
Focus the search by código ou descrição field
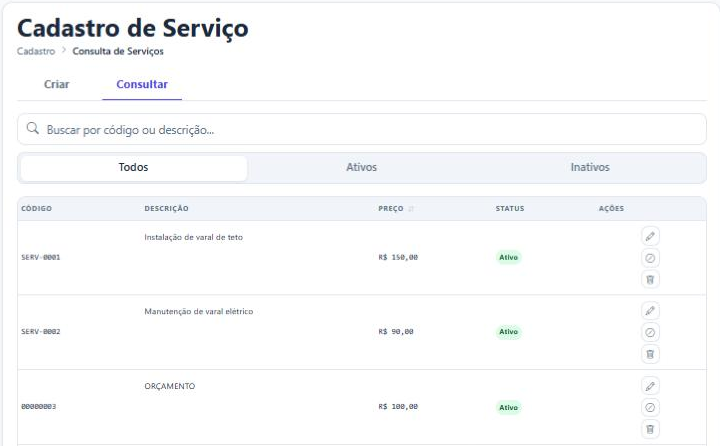[x=362, y=129]
